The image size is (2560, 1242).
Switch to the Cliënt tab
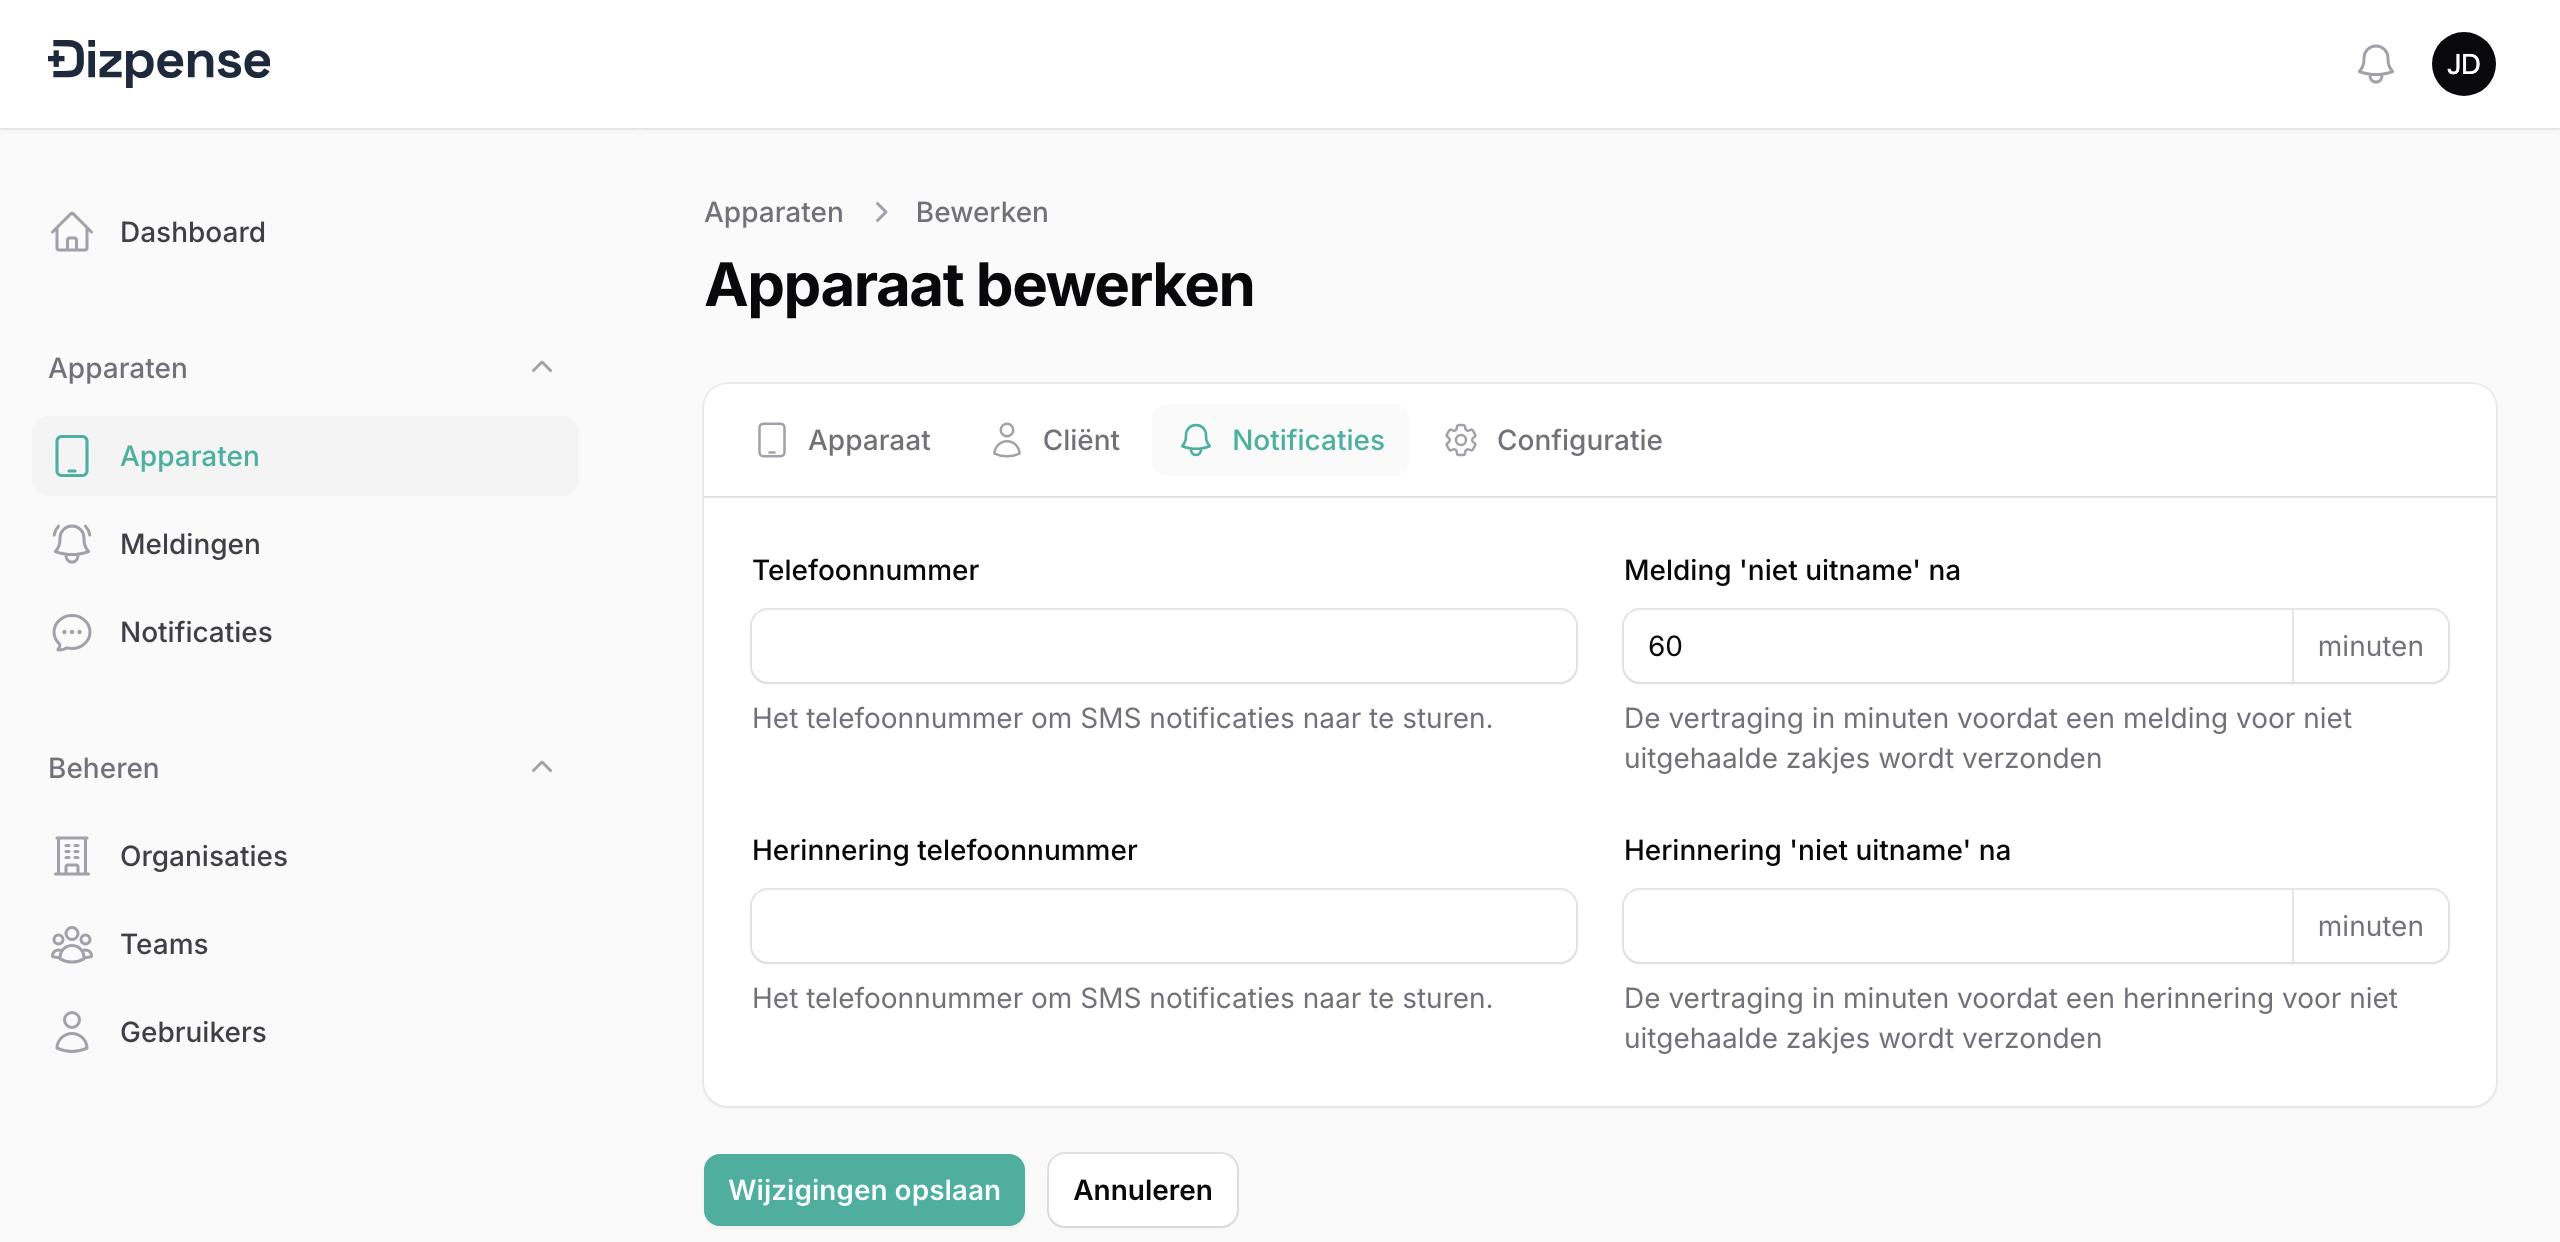[1056, 440]
